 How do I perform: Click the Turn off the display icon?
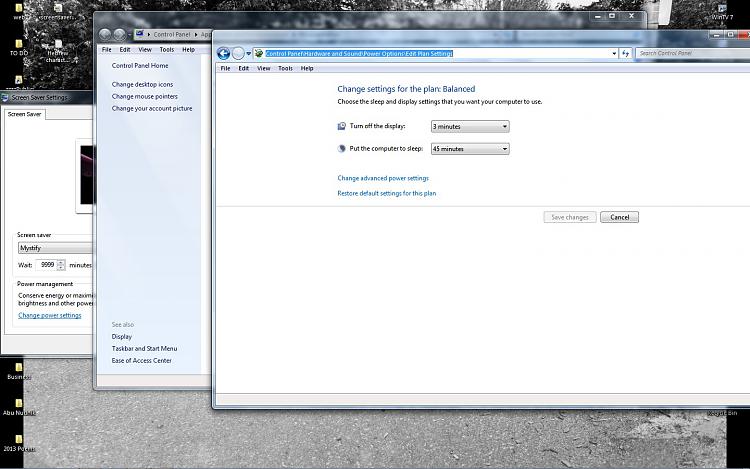[342, 126]
